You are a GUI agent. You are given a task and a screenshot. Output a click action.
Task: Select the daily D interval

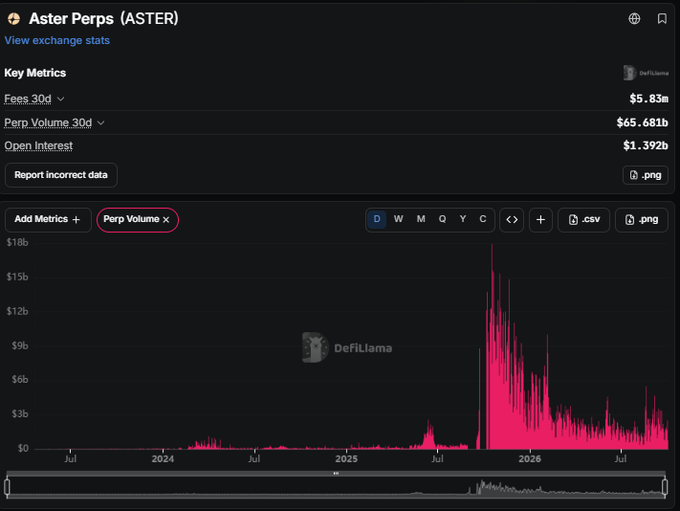point(377,219)
